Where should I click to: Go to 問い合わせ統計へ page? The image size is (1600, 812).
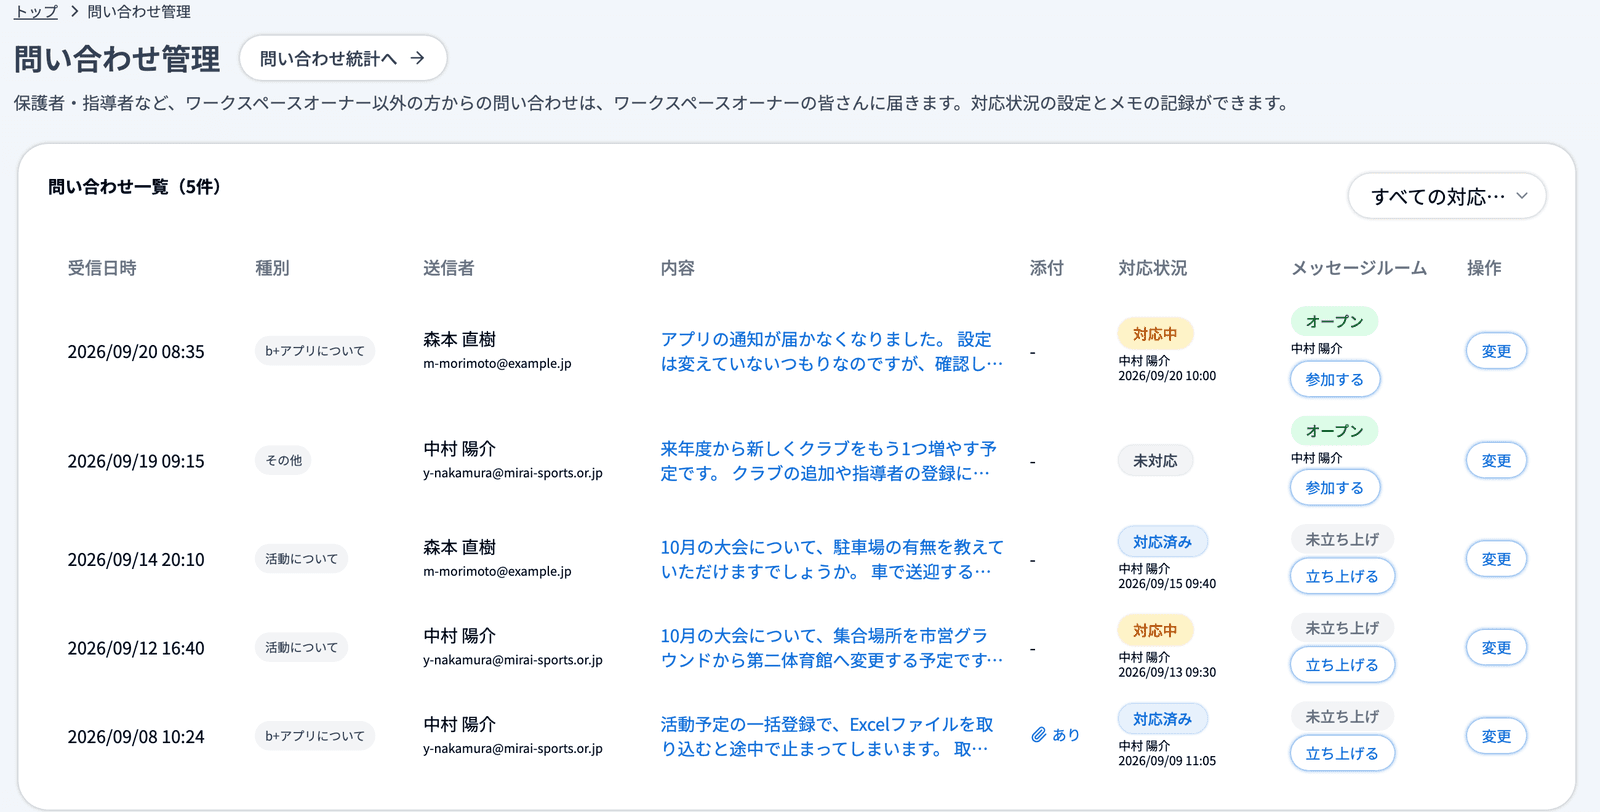pos(343,59)
